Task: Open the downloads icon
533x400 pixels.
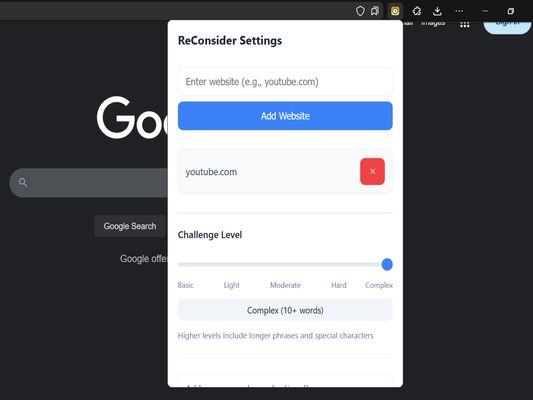Action: tap(437, 11)
